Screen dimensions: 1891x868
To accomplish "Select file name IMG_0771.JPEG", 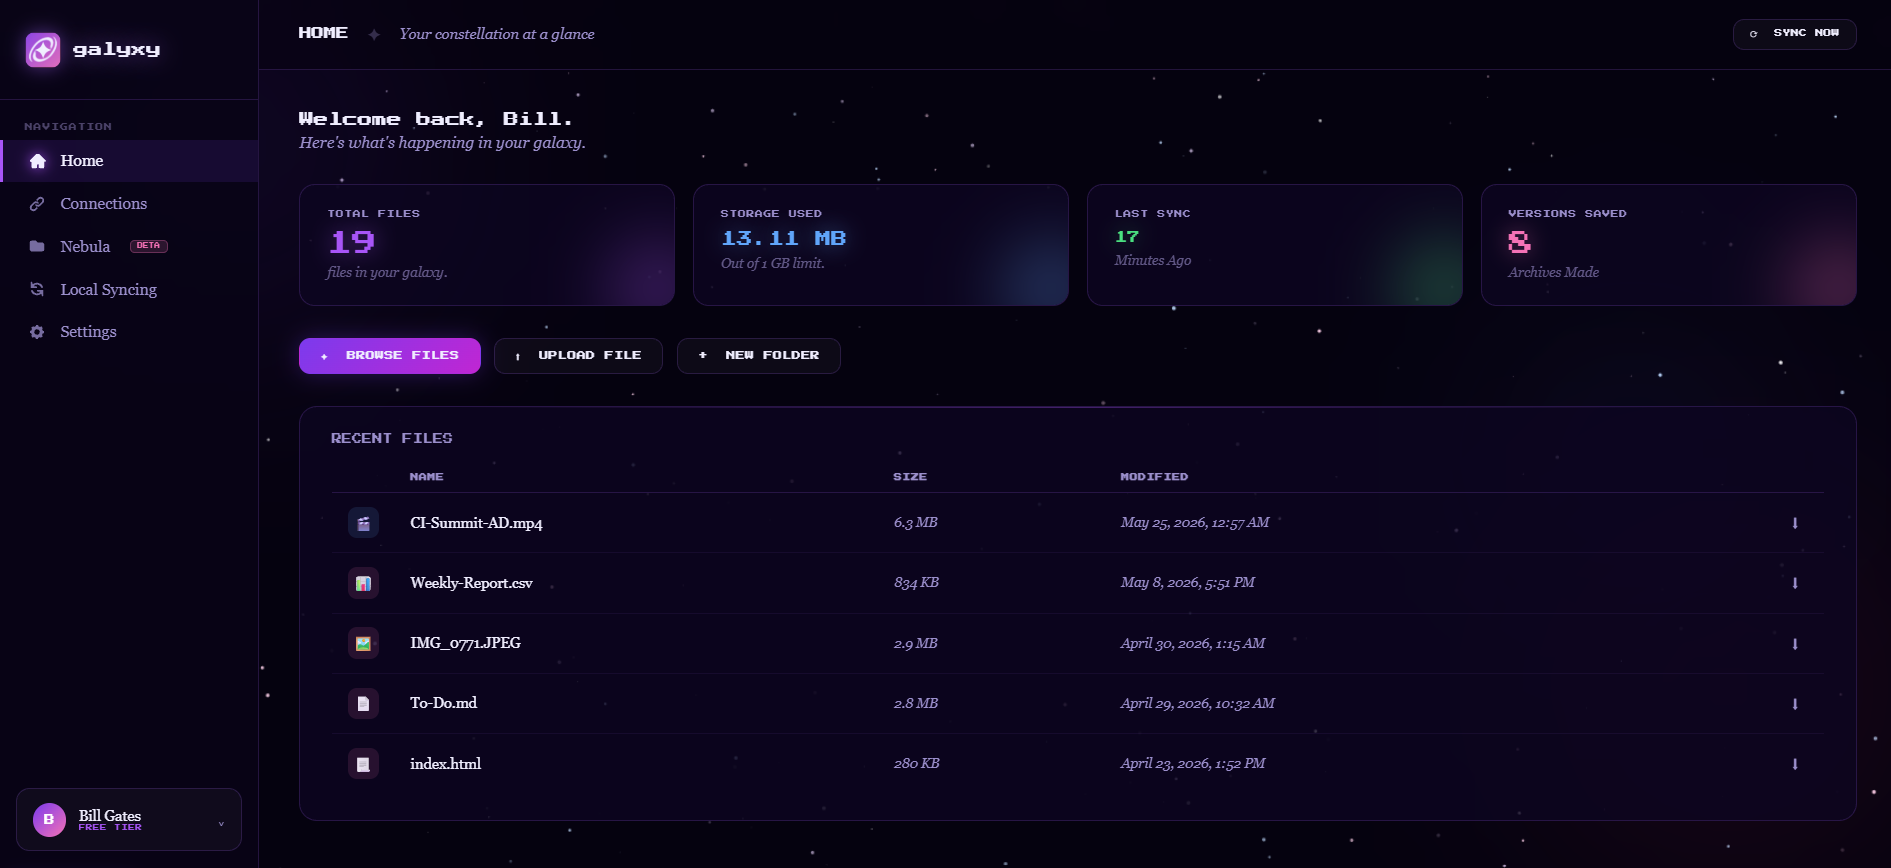I will click(x=465, y=643).
